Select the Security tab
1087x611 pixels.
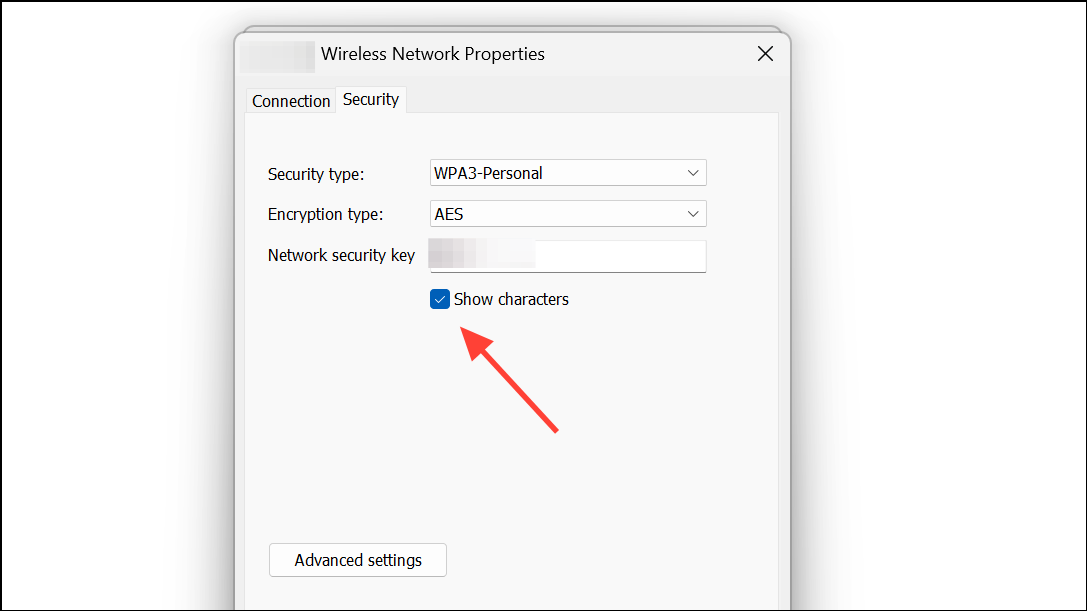coord(371,99)
